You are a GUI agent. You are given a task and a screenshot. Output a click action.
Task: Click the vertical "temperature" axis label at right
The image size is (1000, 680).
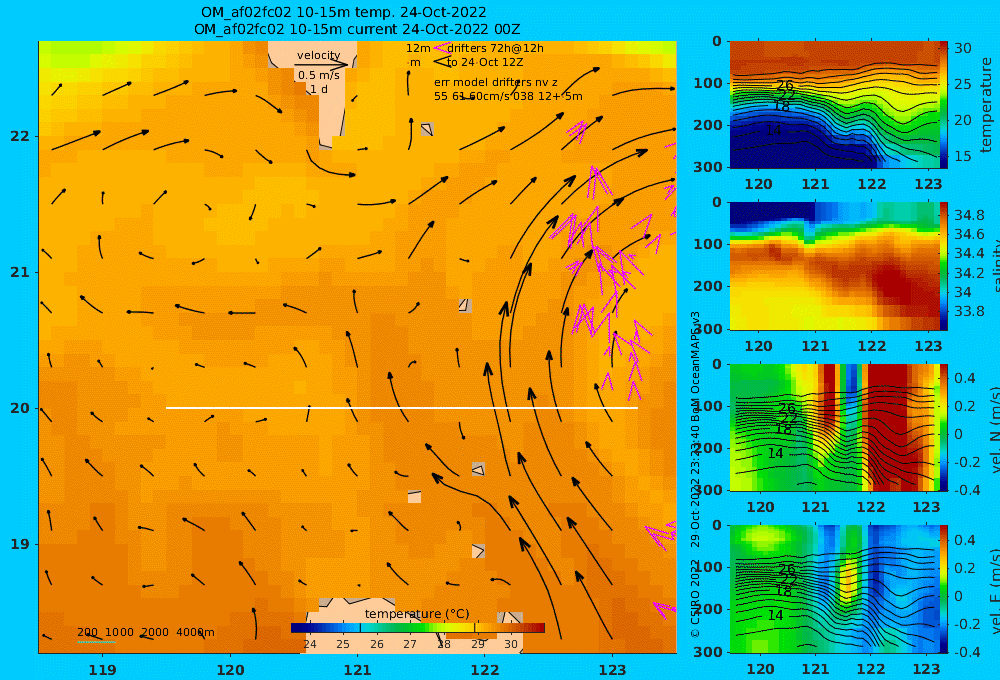(x=987, y=105)
